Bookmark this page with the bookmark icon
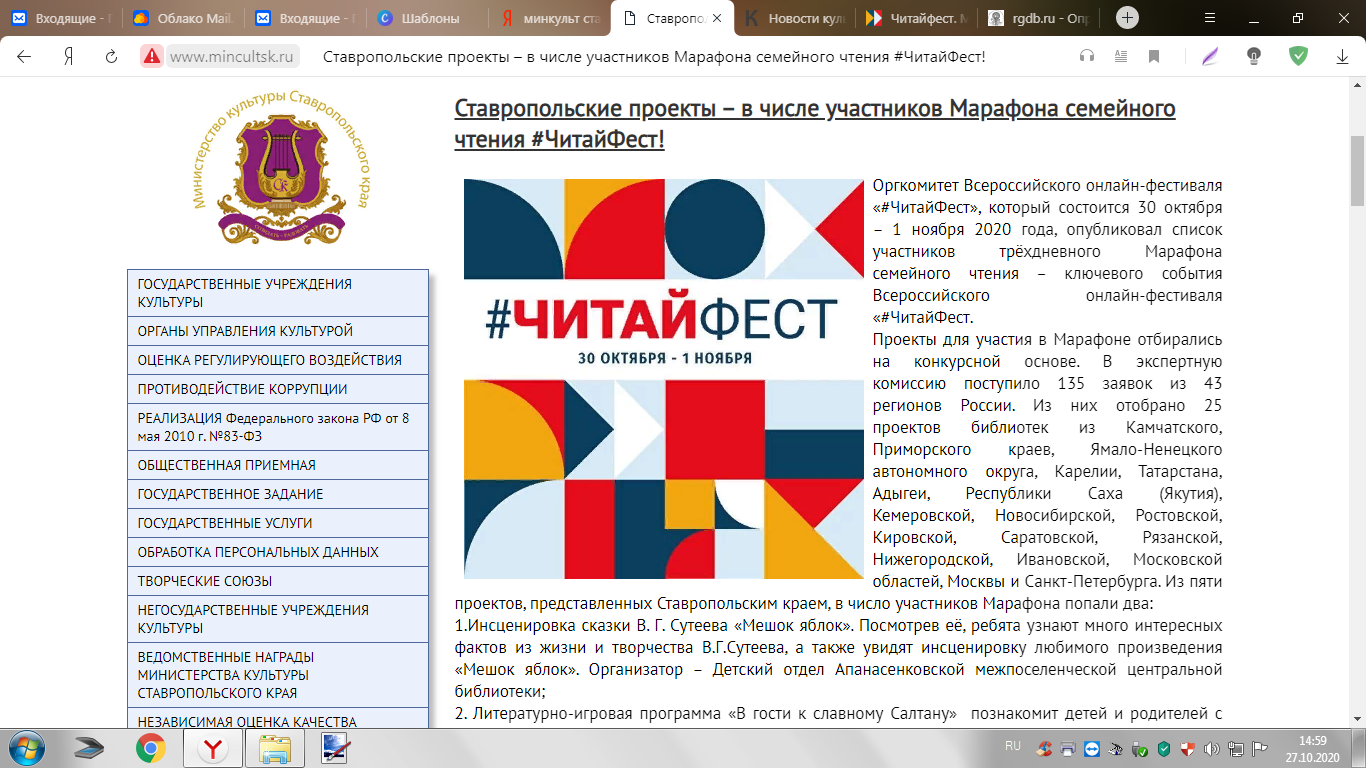Screen dimensions: 1366x768 (1154, 57)
